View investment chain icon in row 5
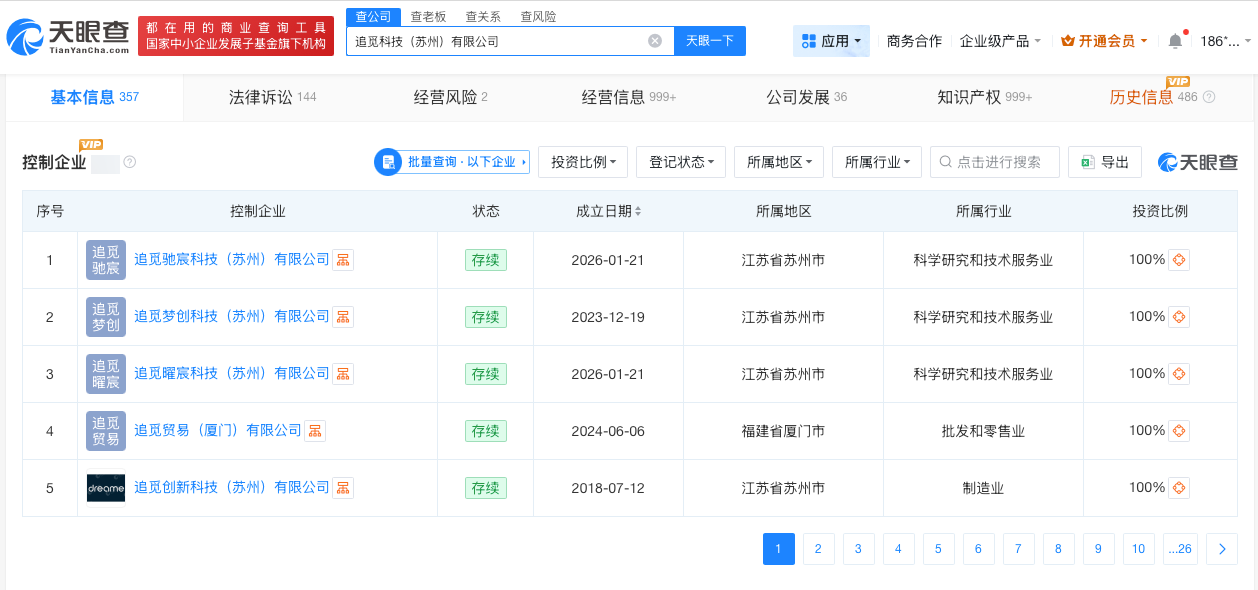This screenshot has height=590, width=1258. 1179,488
